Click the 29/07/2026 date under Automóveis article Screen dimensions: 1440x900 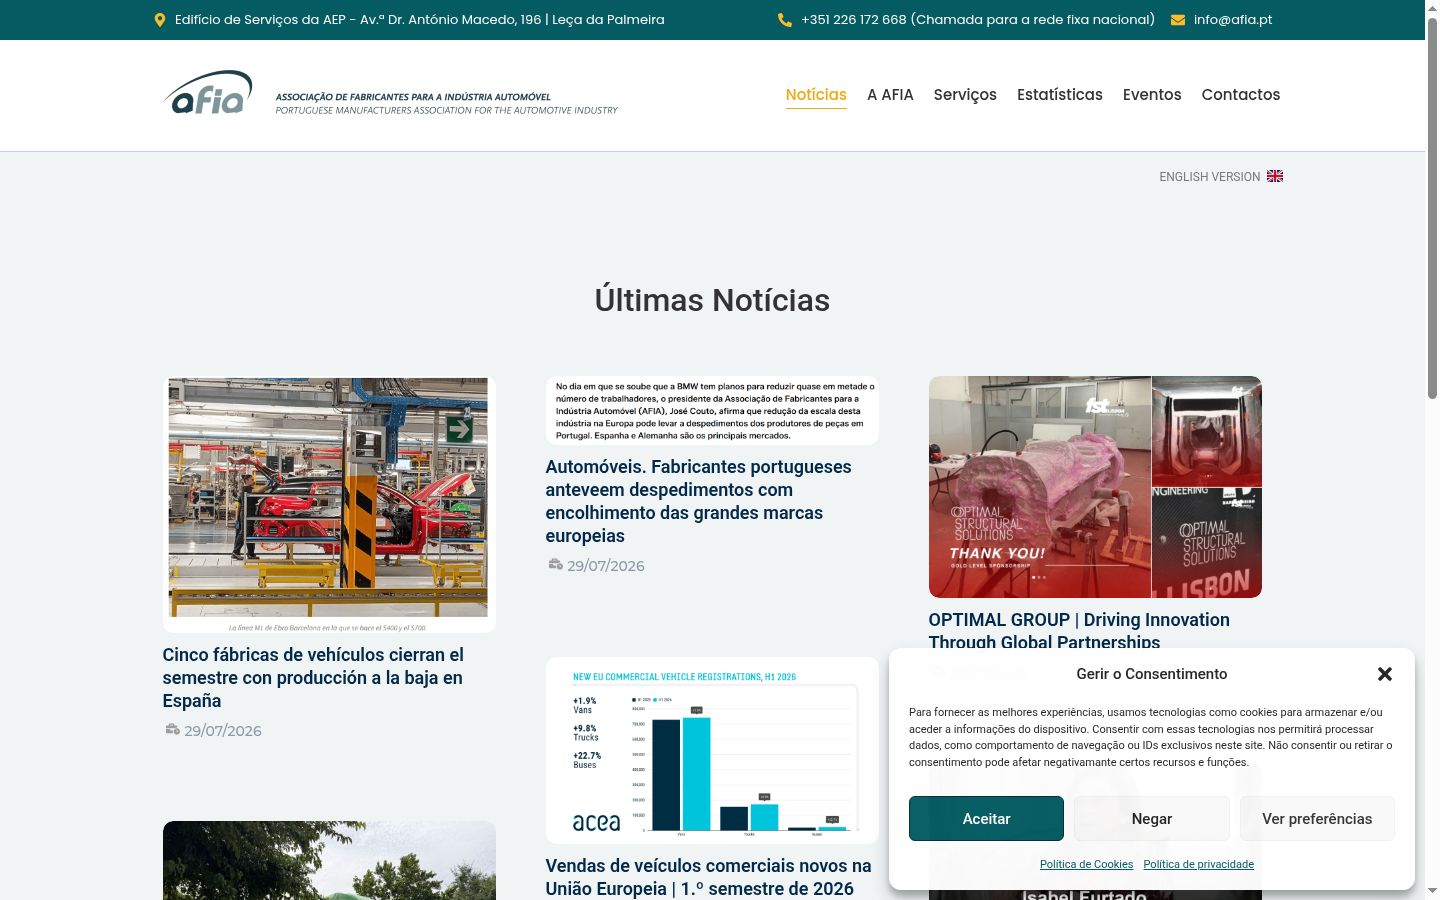(606, 566)
